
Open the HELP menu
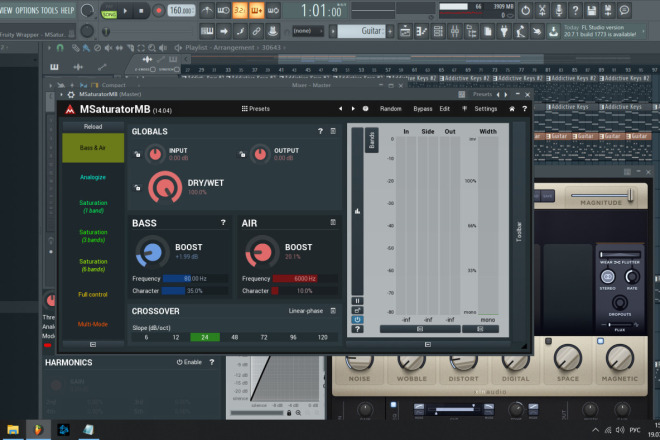pos(67,11)
